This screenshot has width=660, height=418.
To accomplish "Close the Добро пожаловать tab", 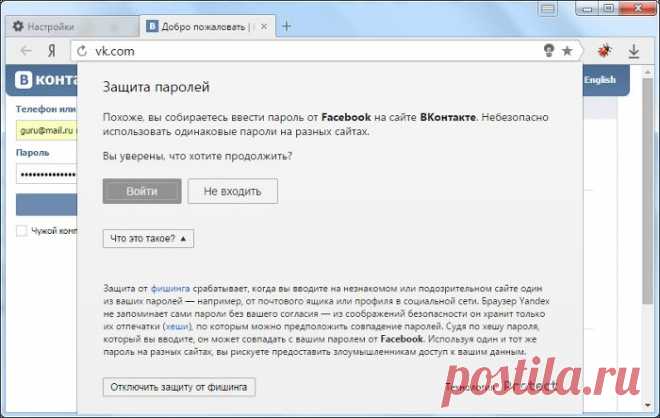I will pyautogui.click(x=263, y=27).
